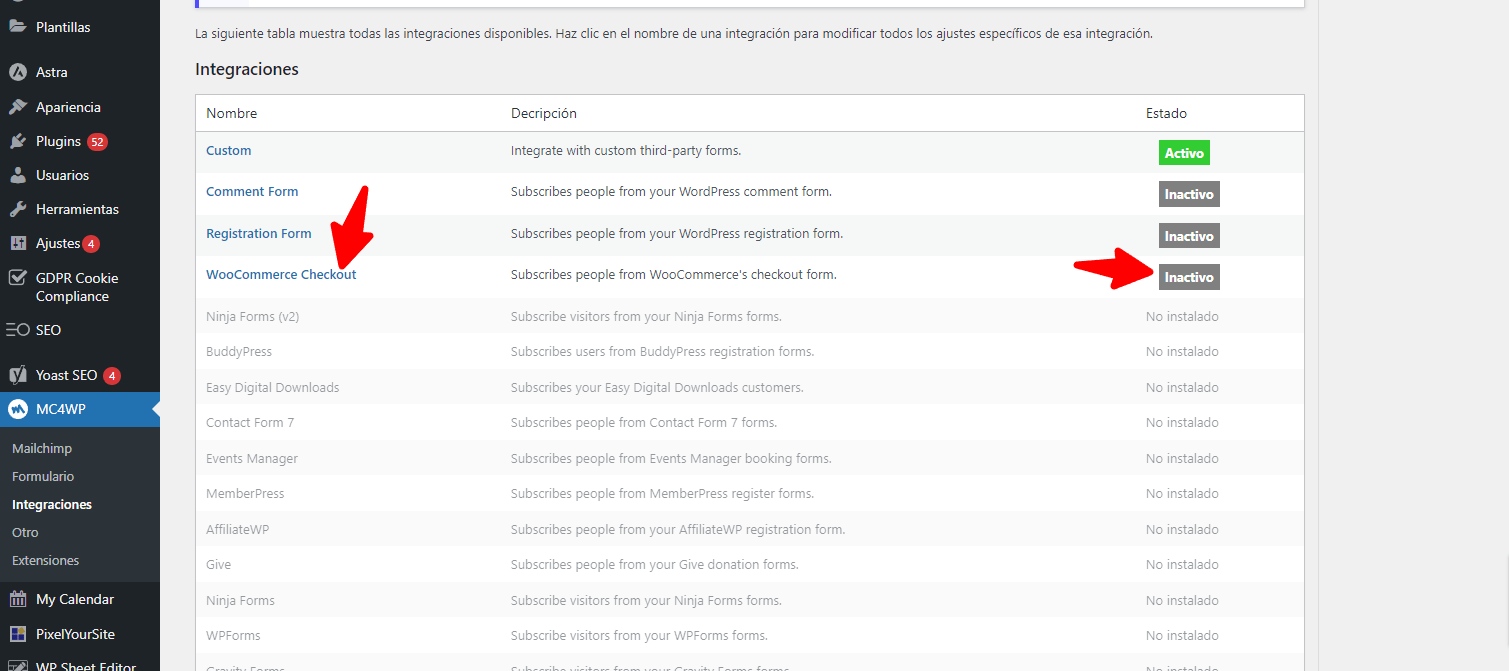The height and width of the screenshot is (671, 1509).
Task: Click the Events Manager row name
Action: tap(252, 458)
